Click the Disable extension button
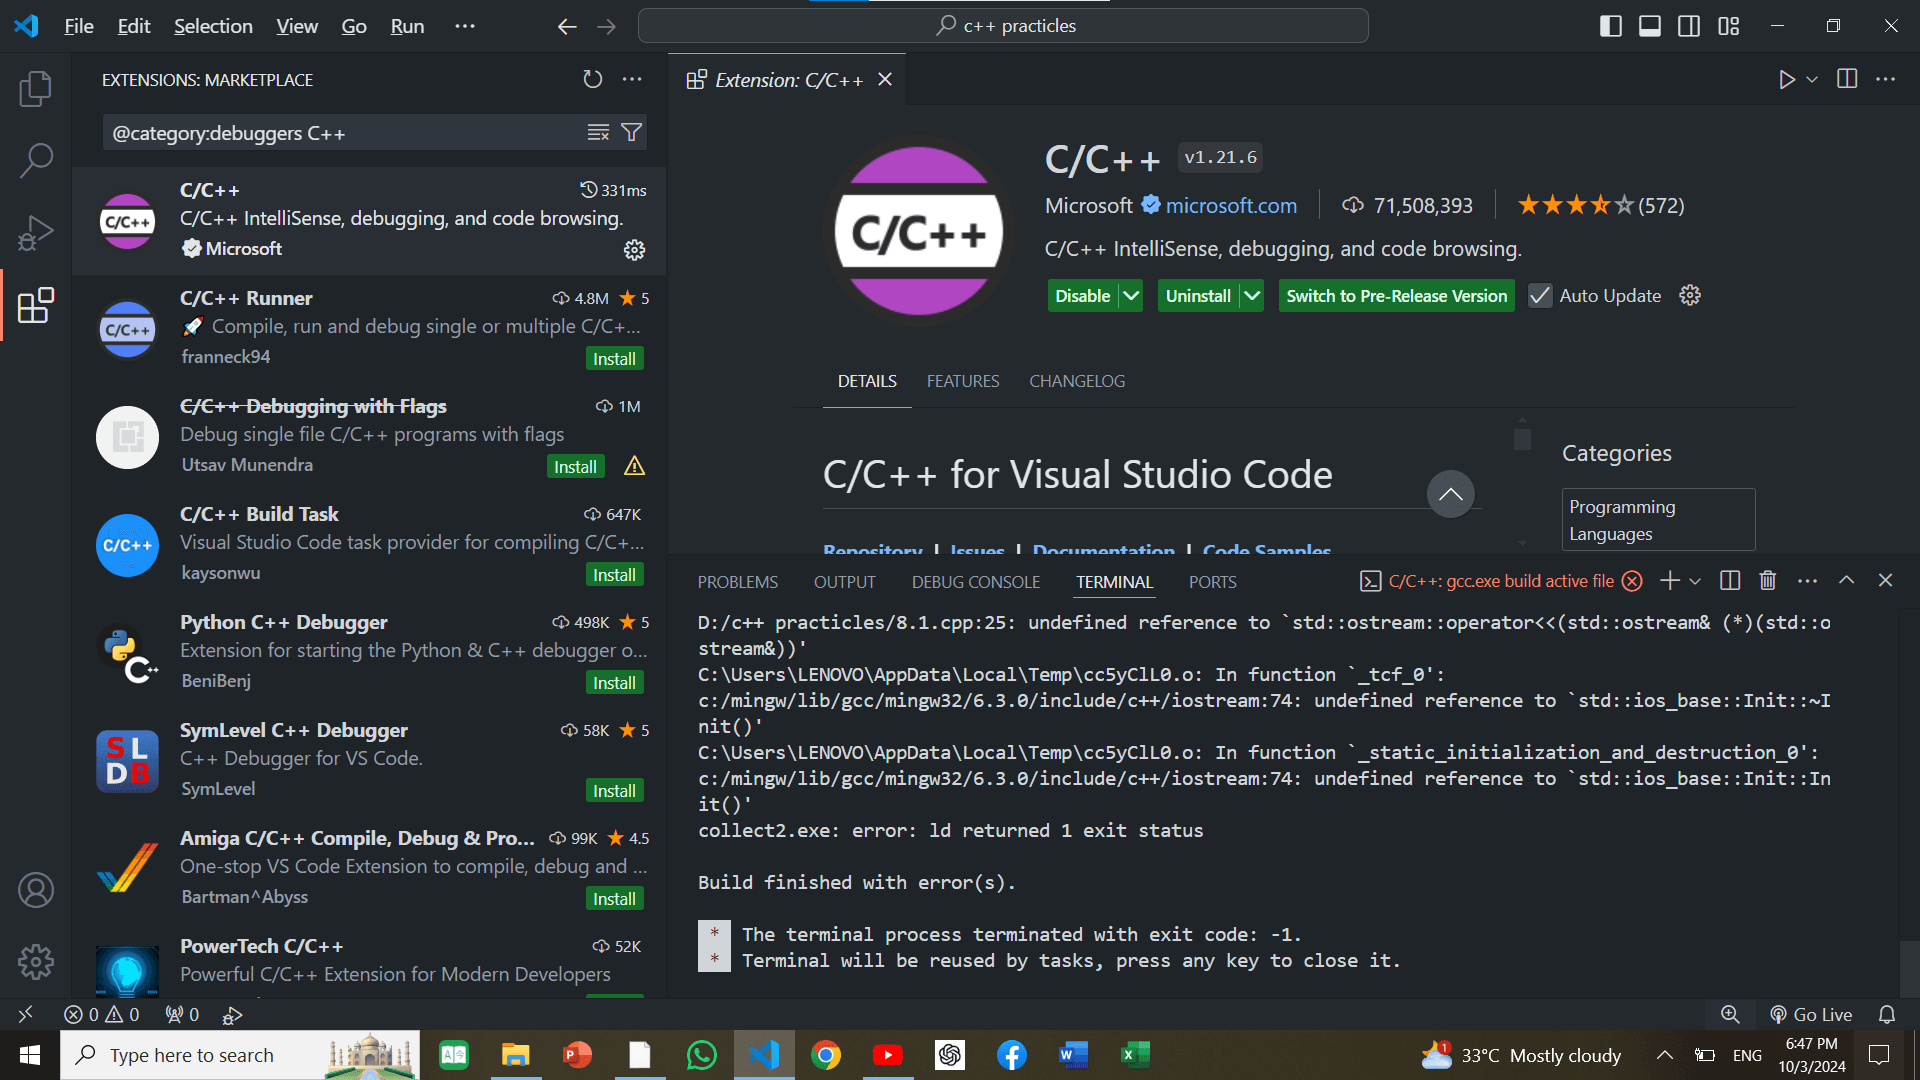 [x=1082, y=296]
